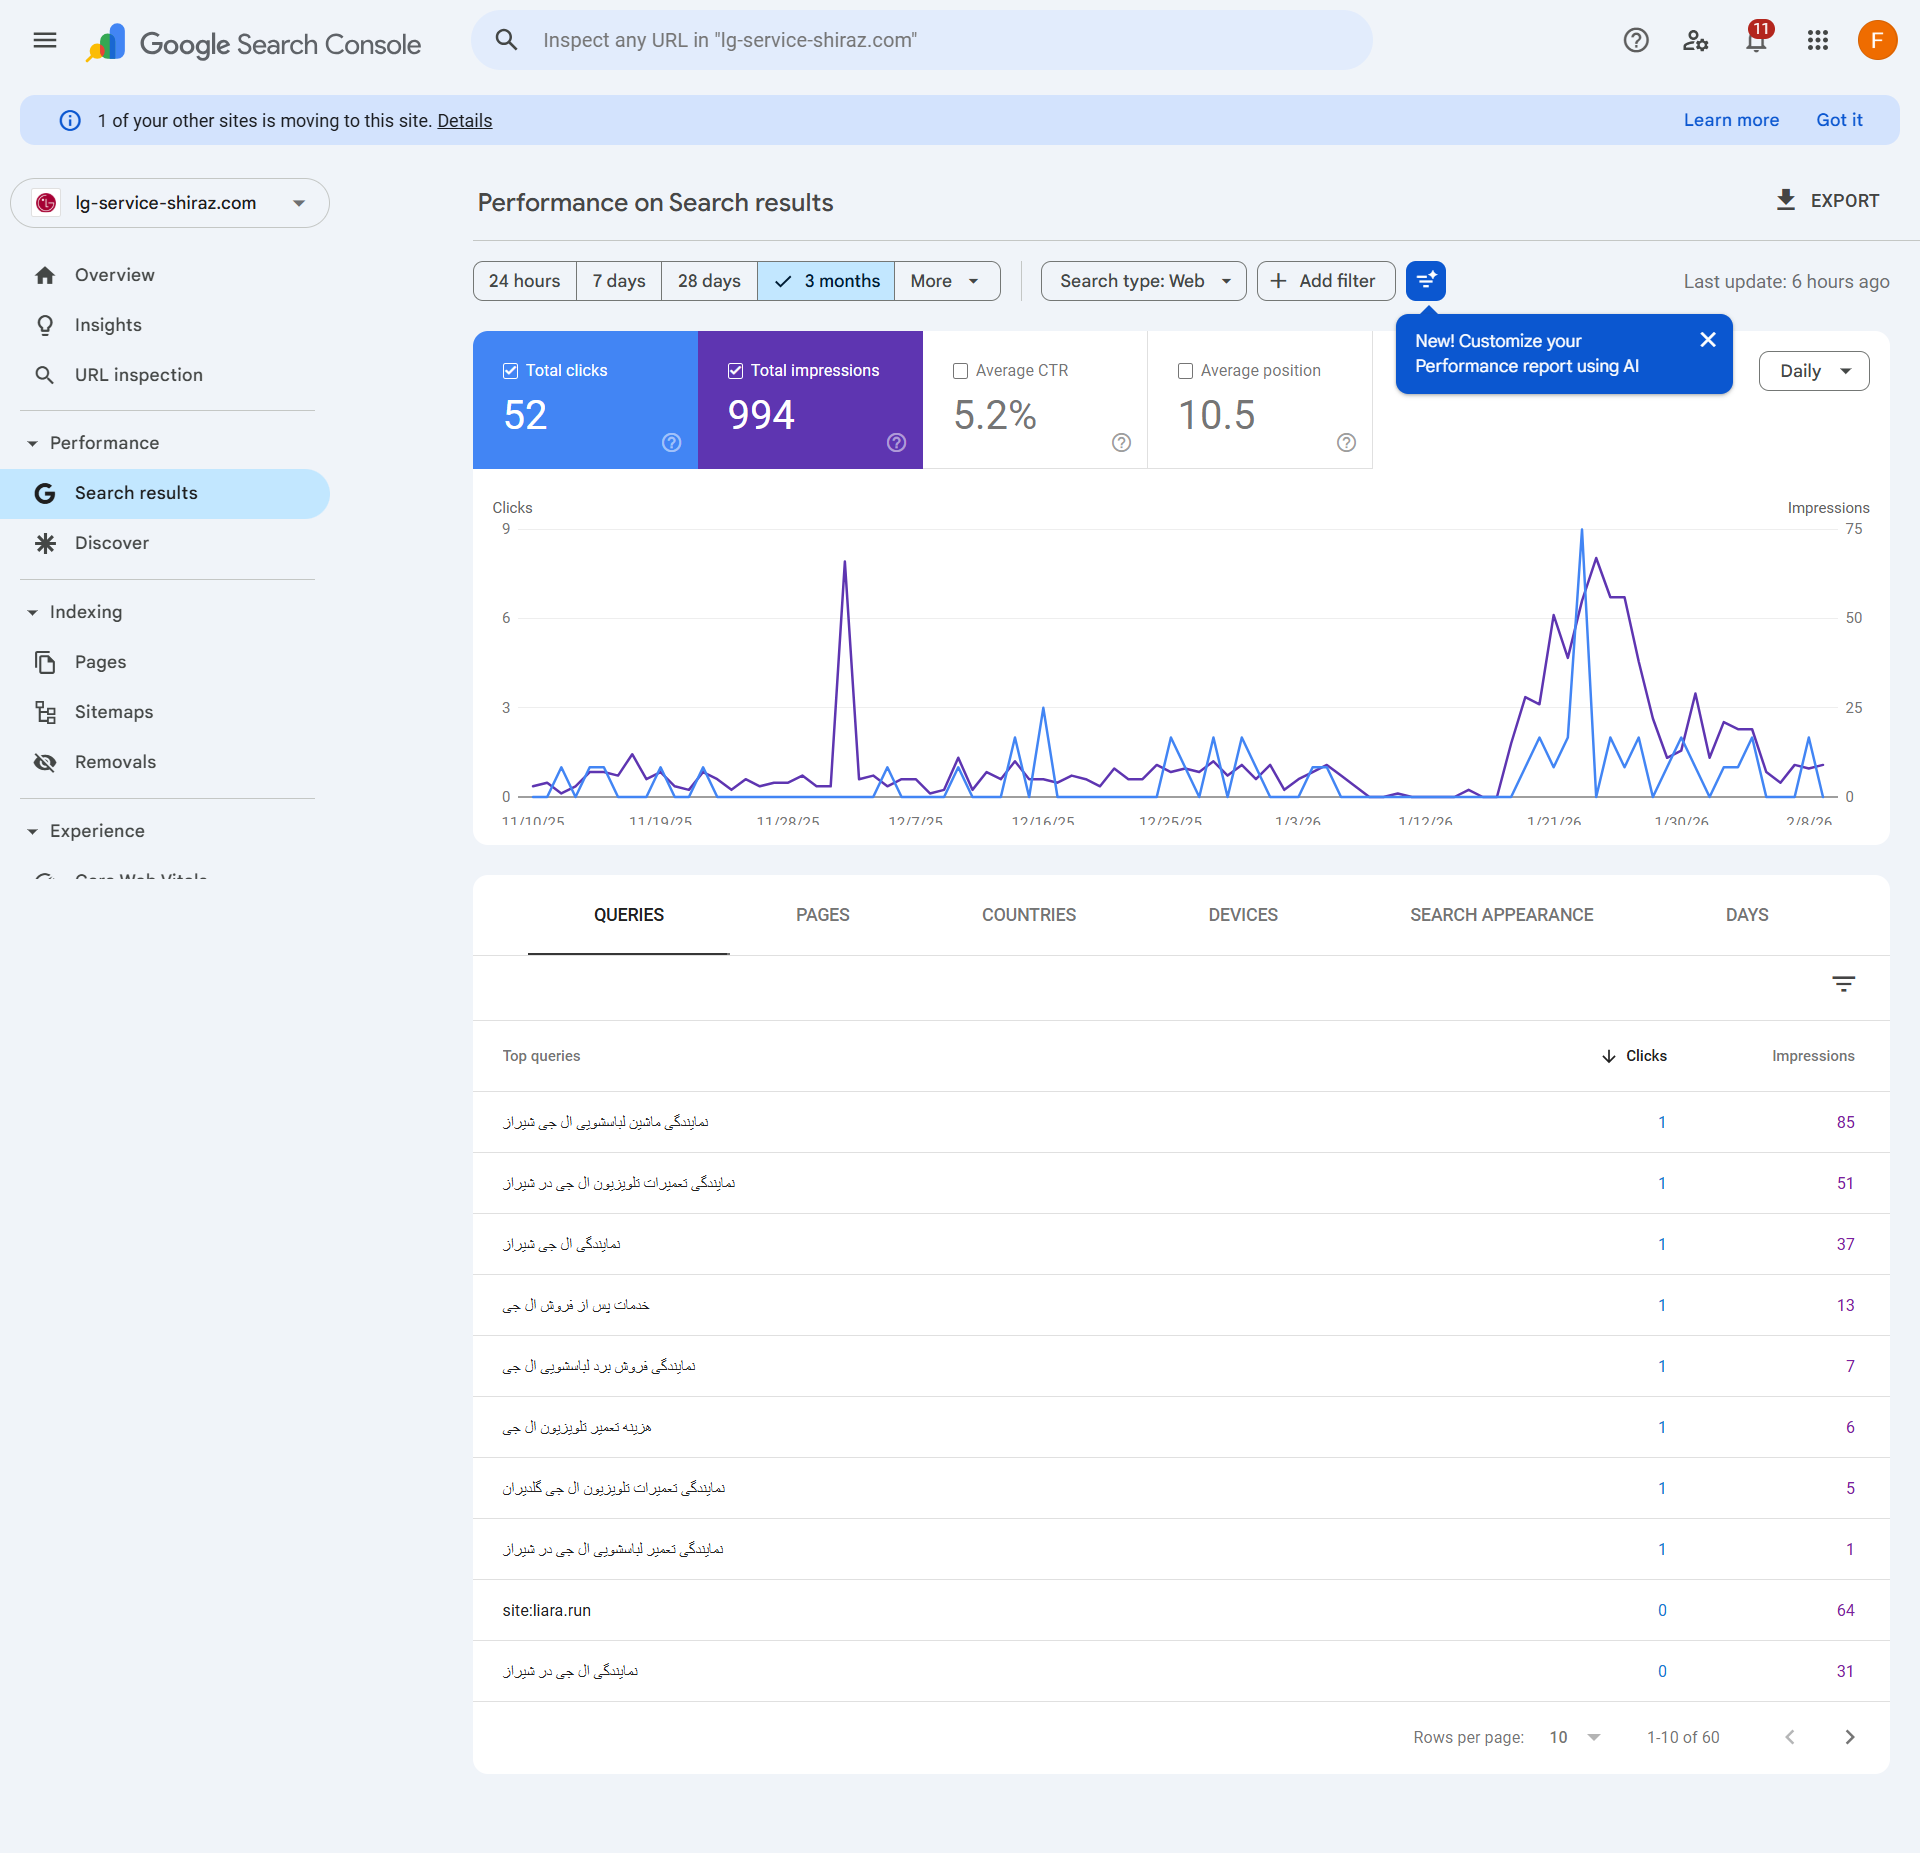The height and width of the screenshot is (1853, 1920).
Task: Open the Help icon
Action: (x=1636, y=40)
